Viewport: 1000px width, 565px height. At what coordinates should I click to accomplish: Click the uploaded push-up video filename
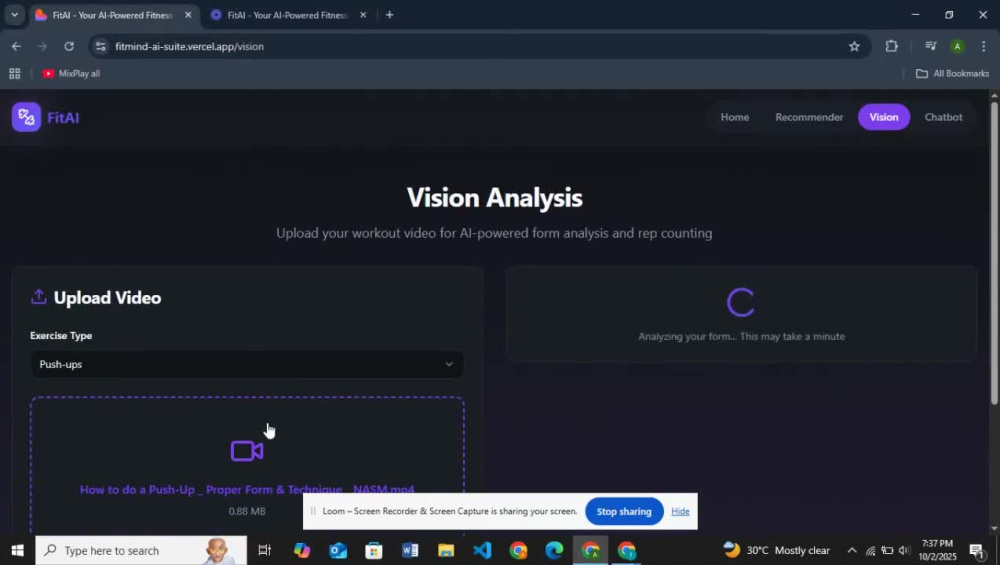(x=247, y=490)
